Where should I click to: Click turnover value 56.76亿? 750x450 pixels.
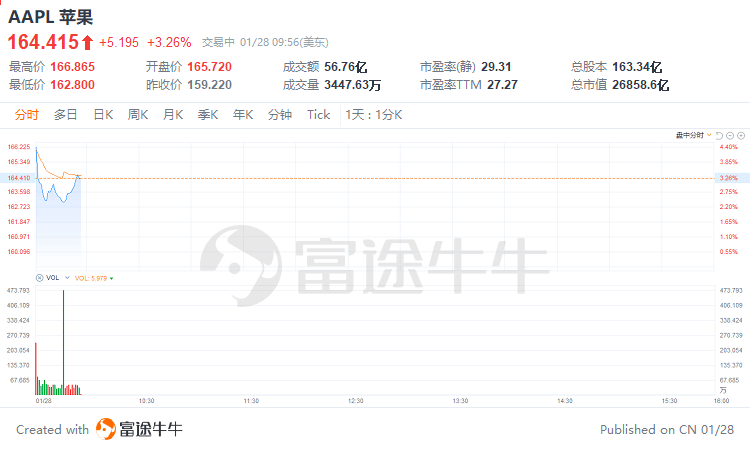(346, 67)
